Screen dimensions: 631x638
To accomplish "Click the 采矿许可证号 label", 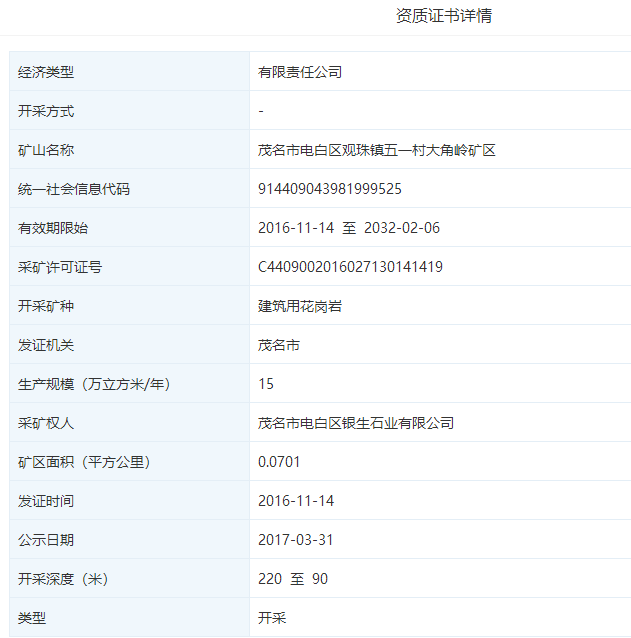I will pyautogui.click(x=60, y=267).
